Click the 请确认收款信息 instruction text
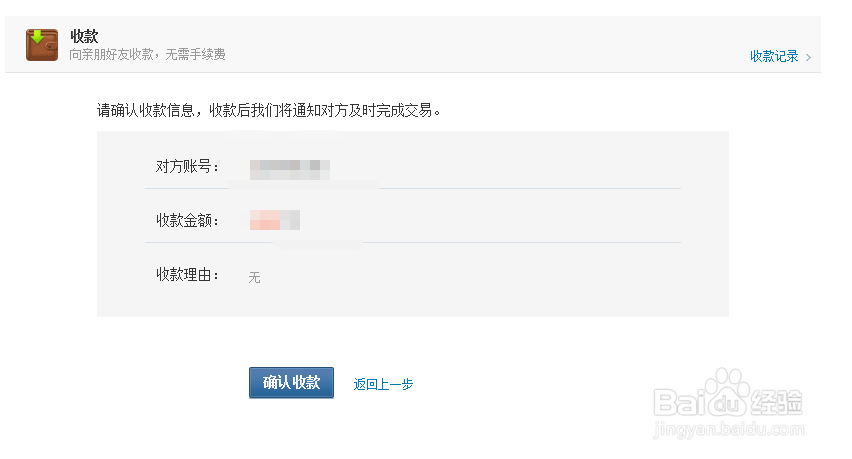 click(x=269, y=110)
